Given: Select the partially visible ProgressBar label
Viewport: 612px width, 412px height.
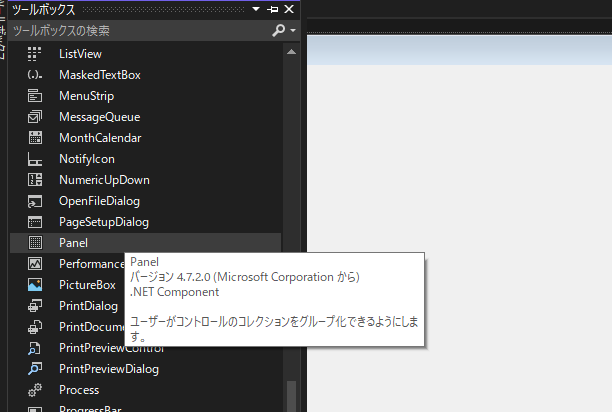Looking at the screenshot, I should point(90,408).
